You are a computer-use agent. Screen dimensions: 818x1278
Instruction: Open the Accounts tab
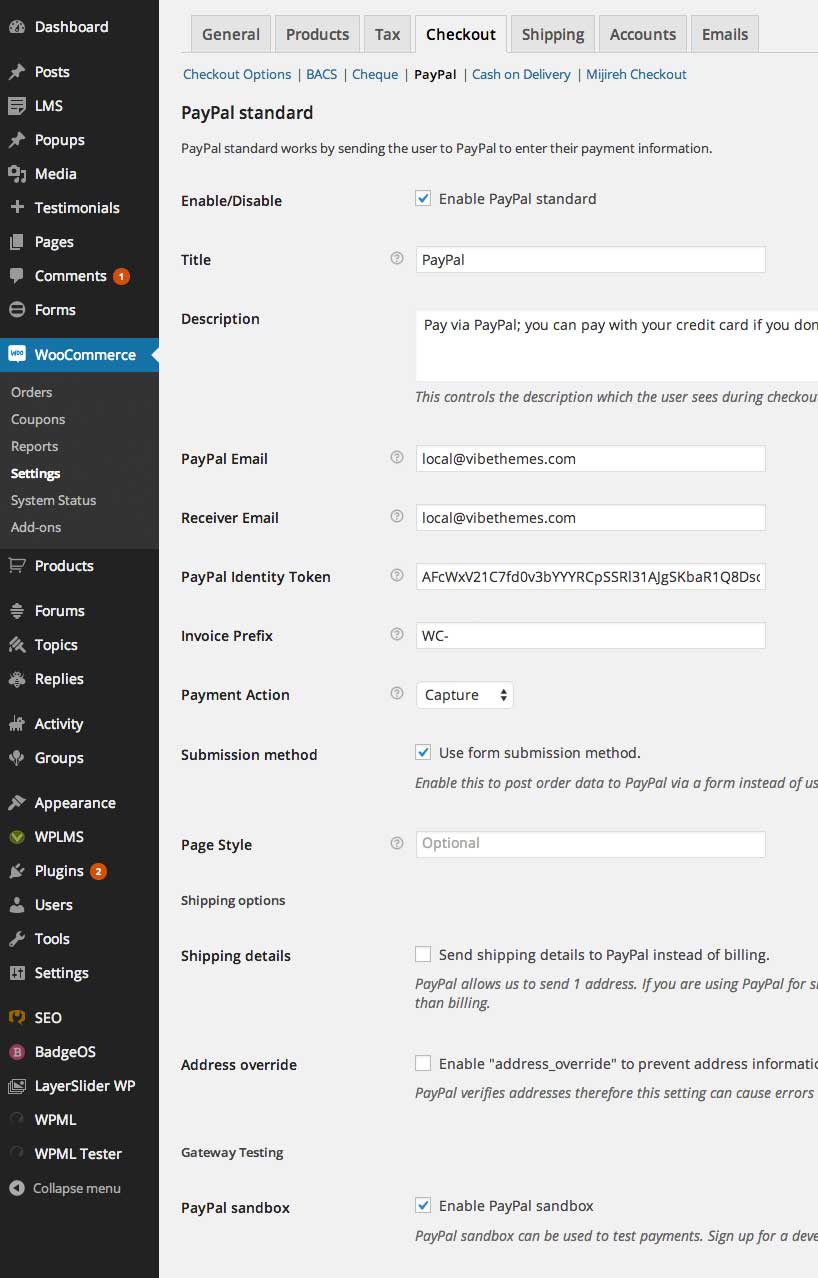click(x=643, y=34)
